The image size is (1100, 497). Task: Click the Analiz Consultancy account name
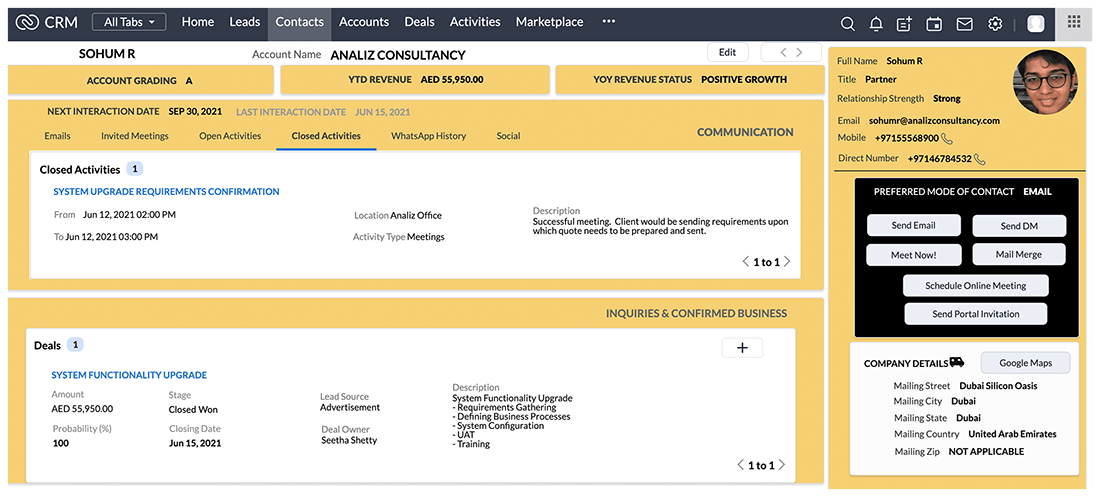pos(398,55)
